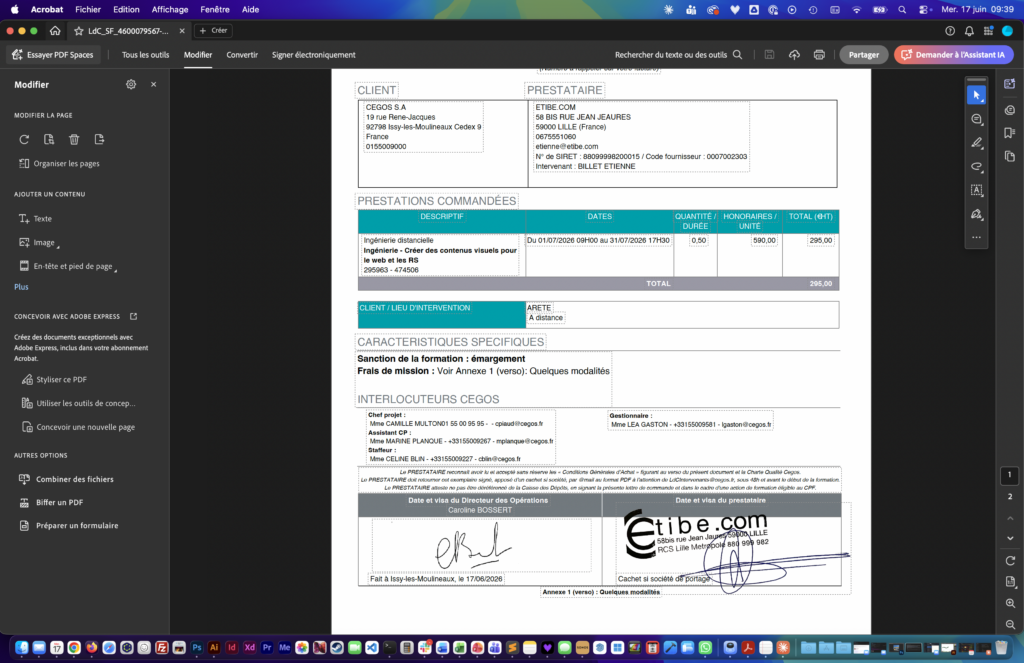Click the rotate page icon in Modifier la page
1024x663 pixels.
click(x=24, y=139)
